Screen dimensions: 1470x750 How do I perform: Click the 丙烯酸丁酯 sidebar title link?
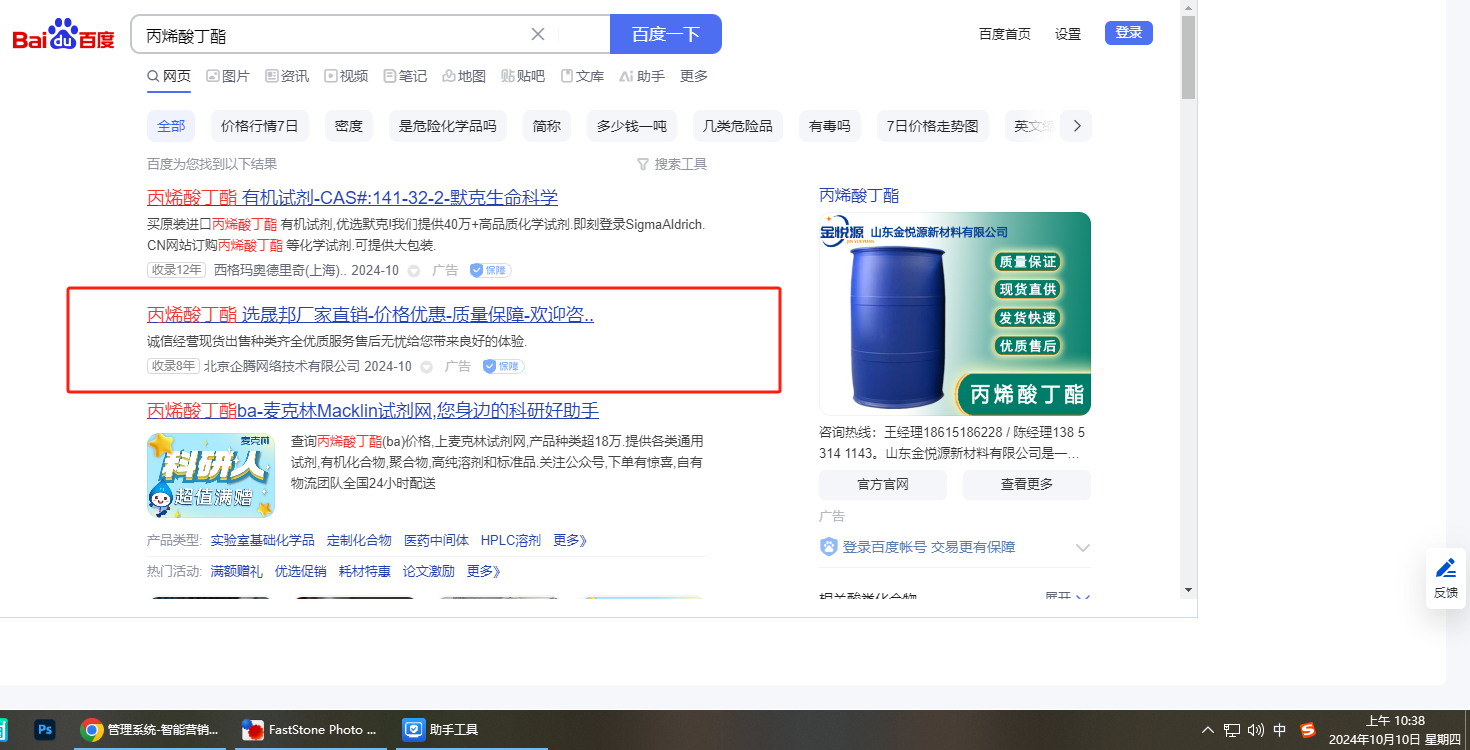[859, 195]
